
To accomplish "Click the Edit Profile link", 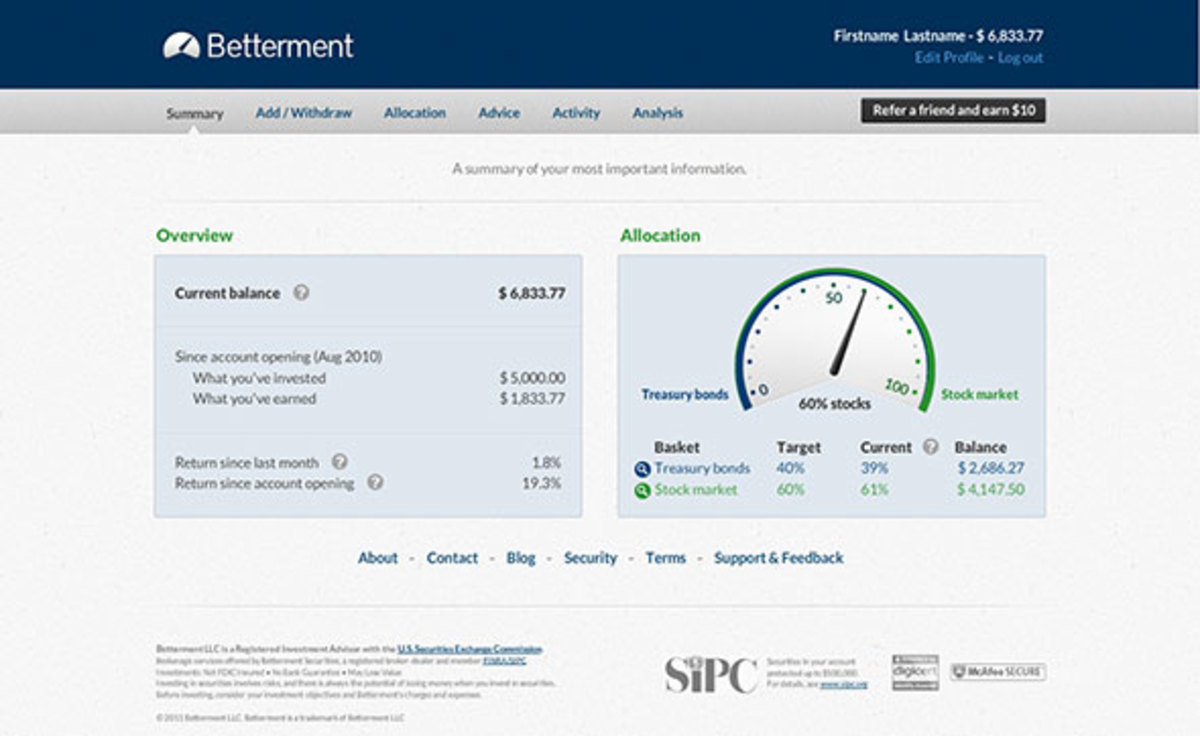I will click(948, 58).
